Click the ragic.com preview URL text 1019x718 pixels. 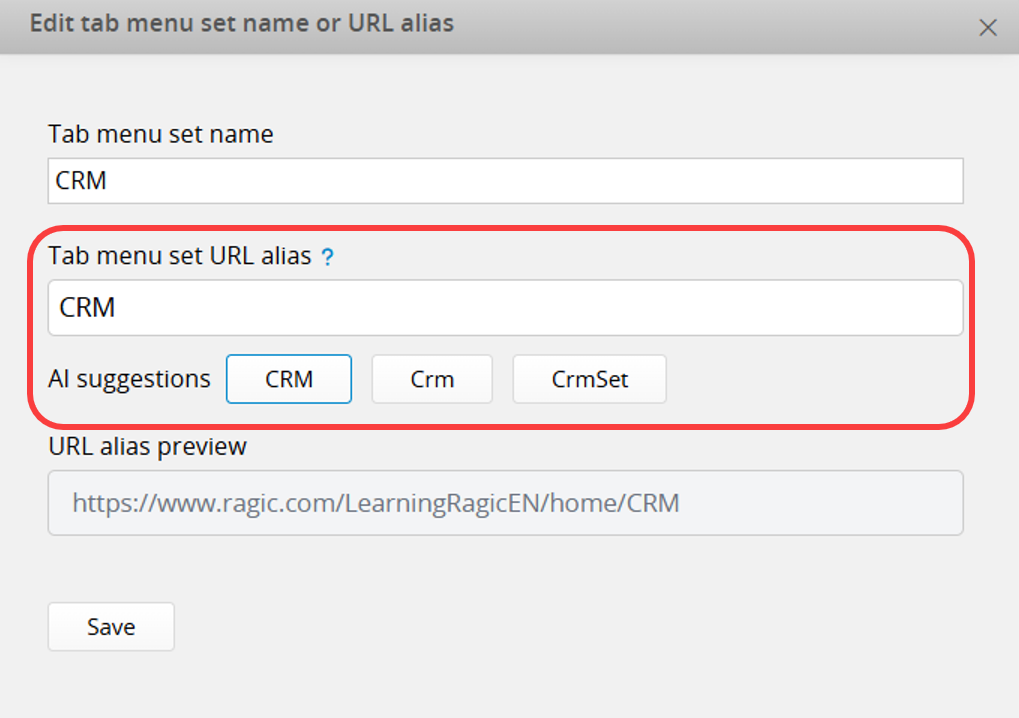[x=376, y=503]
